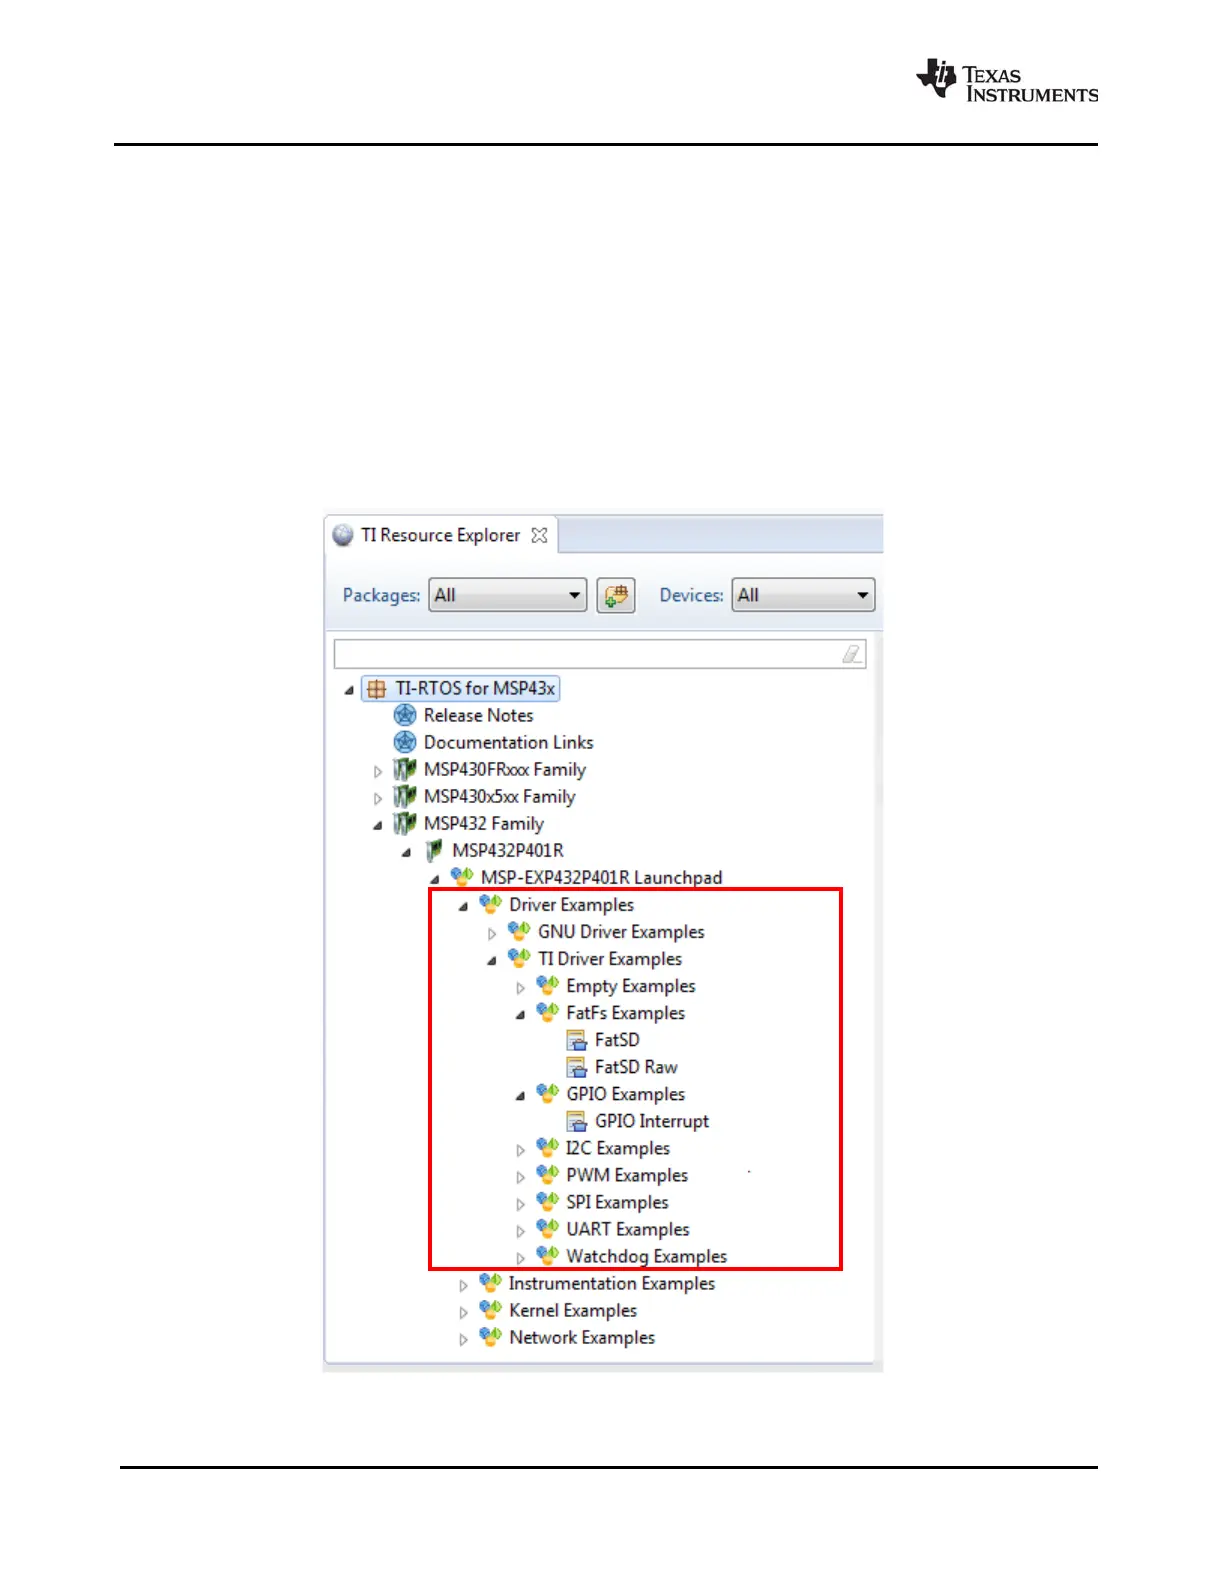
Task: Click the MSP430x5xx Family chip icon
Action: click(x=404, y=796)
